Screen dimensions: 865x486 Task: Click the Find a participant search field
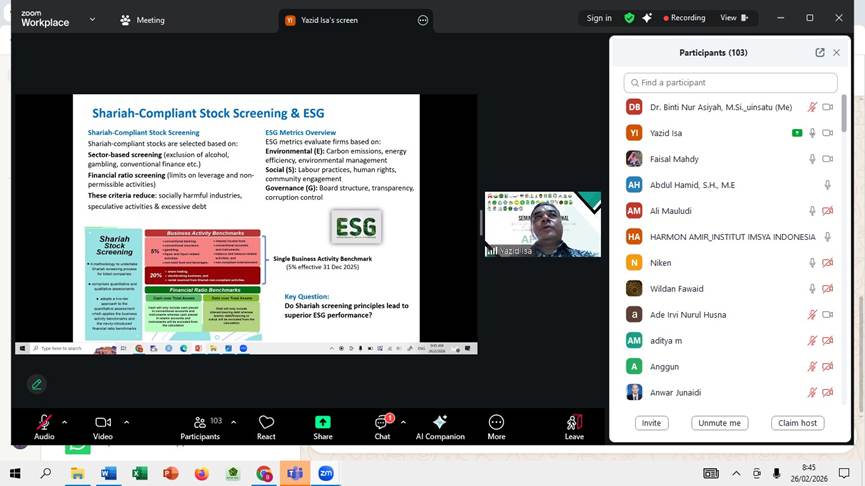(x=730, y=83)
